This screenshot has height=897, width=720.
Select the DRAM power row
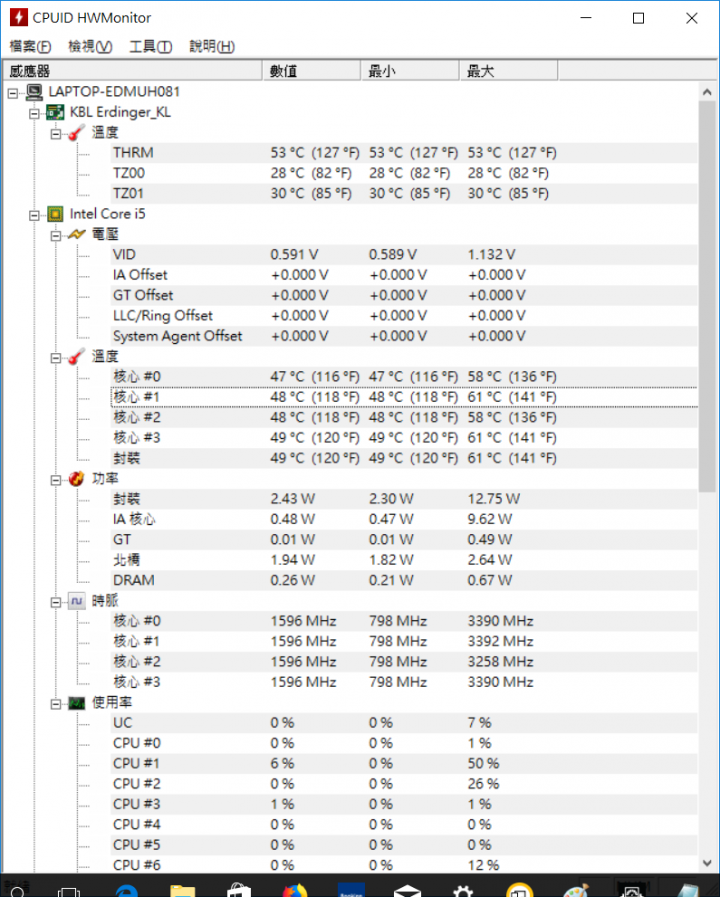(404, 580)
